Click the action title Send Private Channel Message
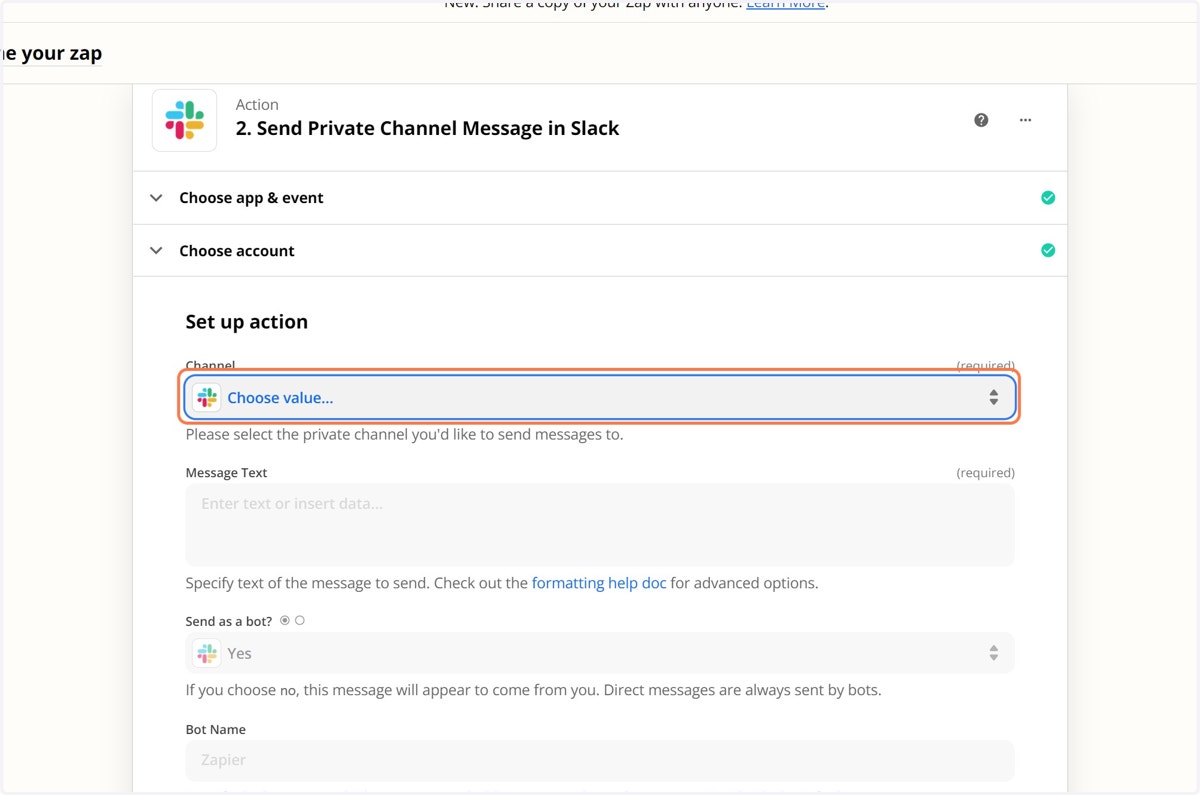This screenshot has height=795, width=1200. point(428,128)
